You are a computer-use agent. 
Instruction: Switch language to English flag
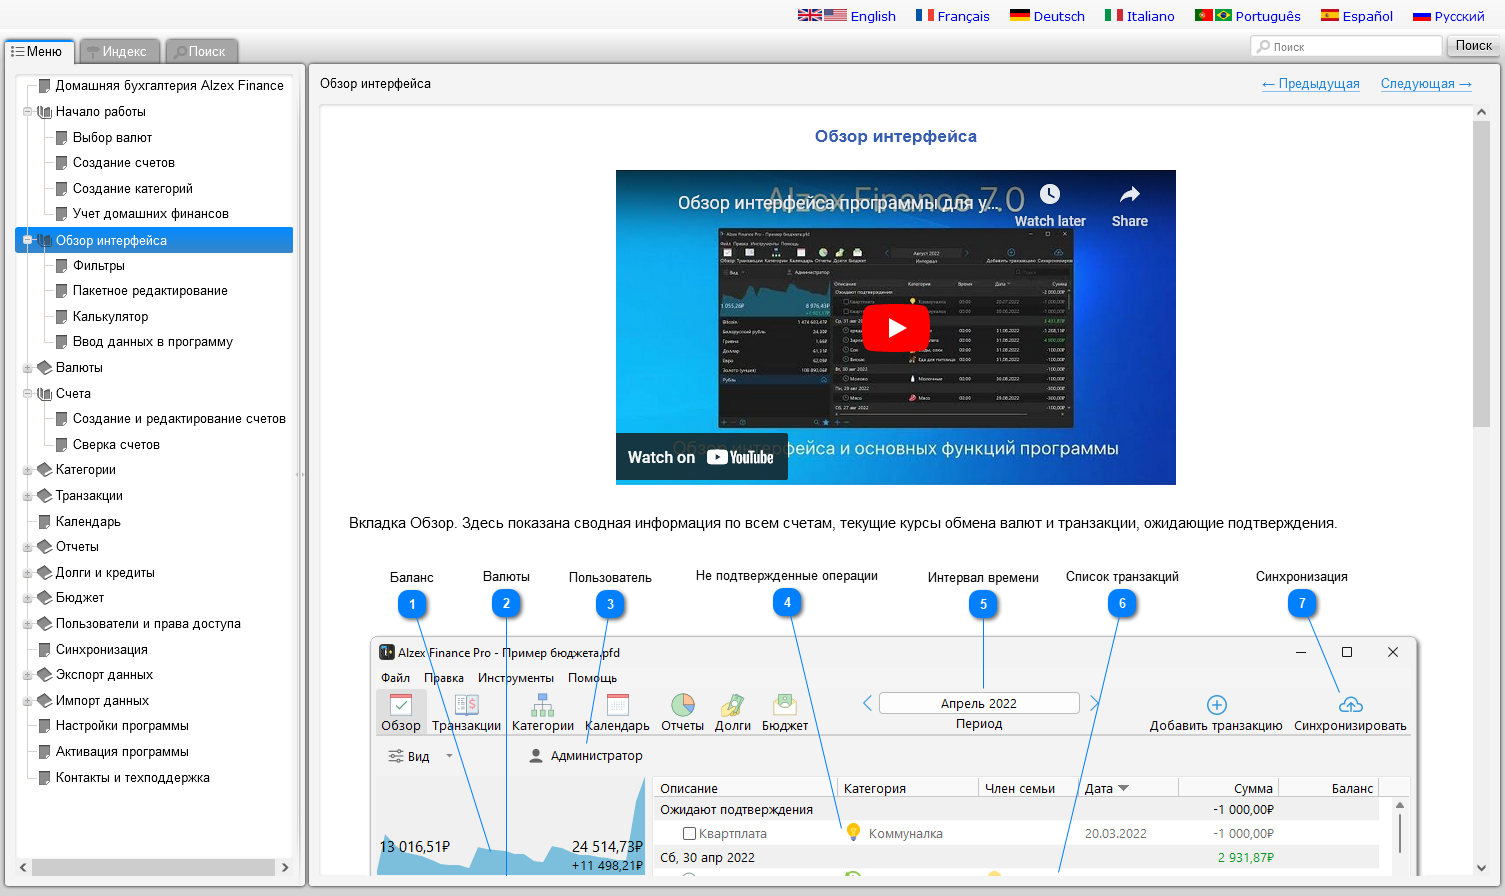(822, 15)
